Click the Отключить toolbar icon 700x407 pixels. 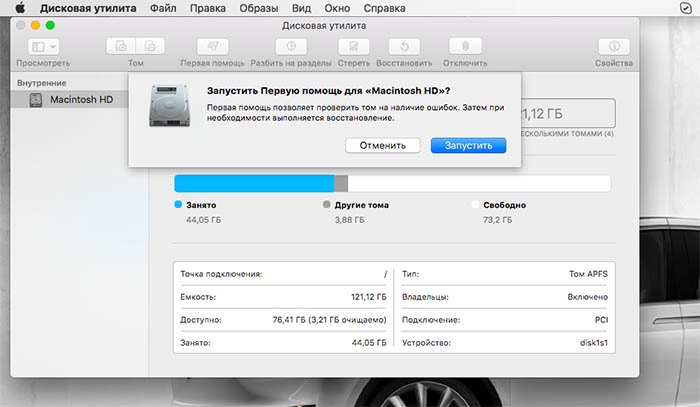tap(465, 46)
